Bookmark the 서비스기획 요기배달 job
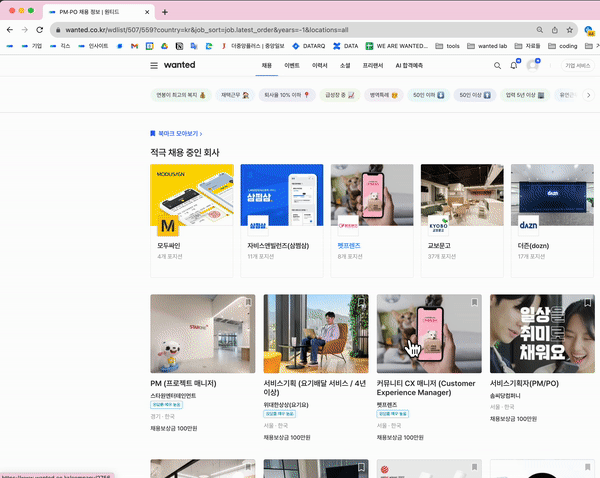 pos(361,302)
